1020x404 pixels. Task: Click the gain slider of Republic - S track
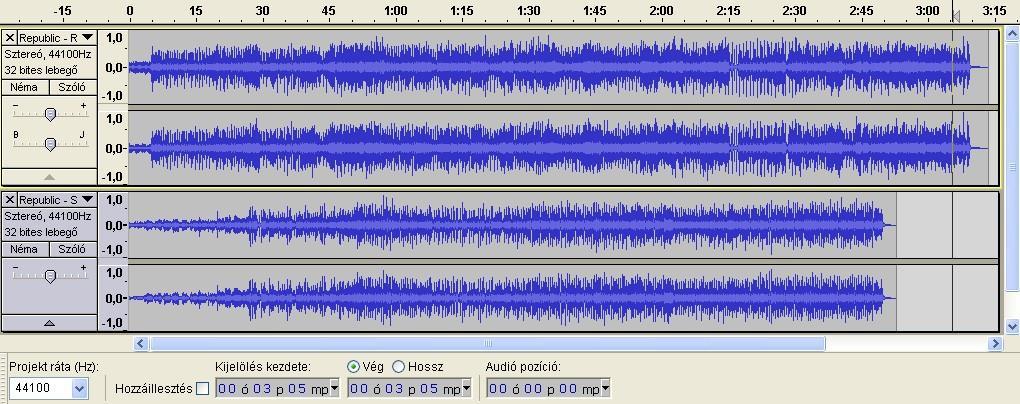click(50, 276)
